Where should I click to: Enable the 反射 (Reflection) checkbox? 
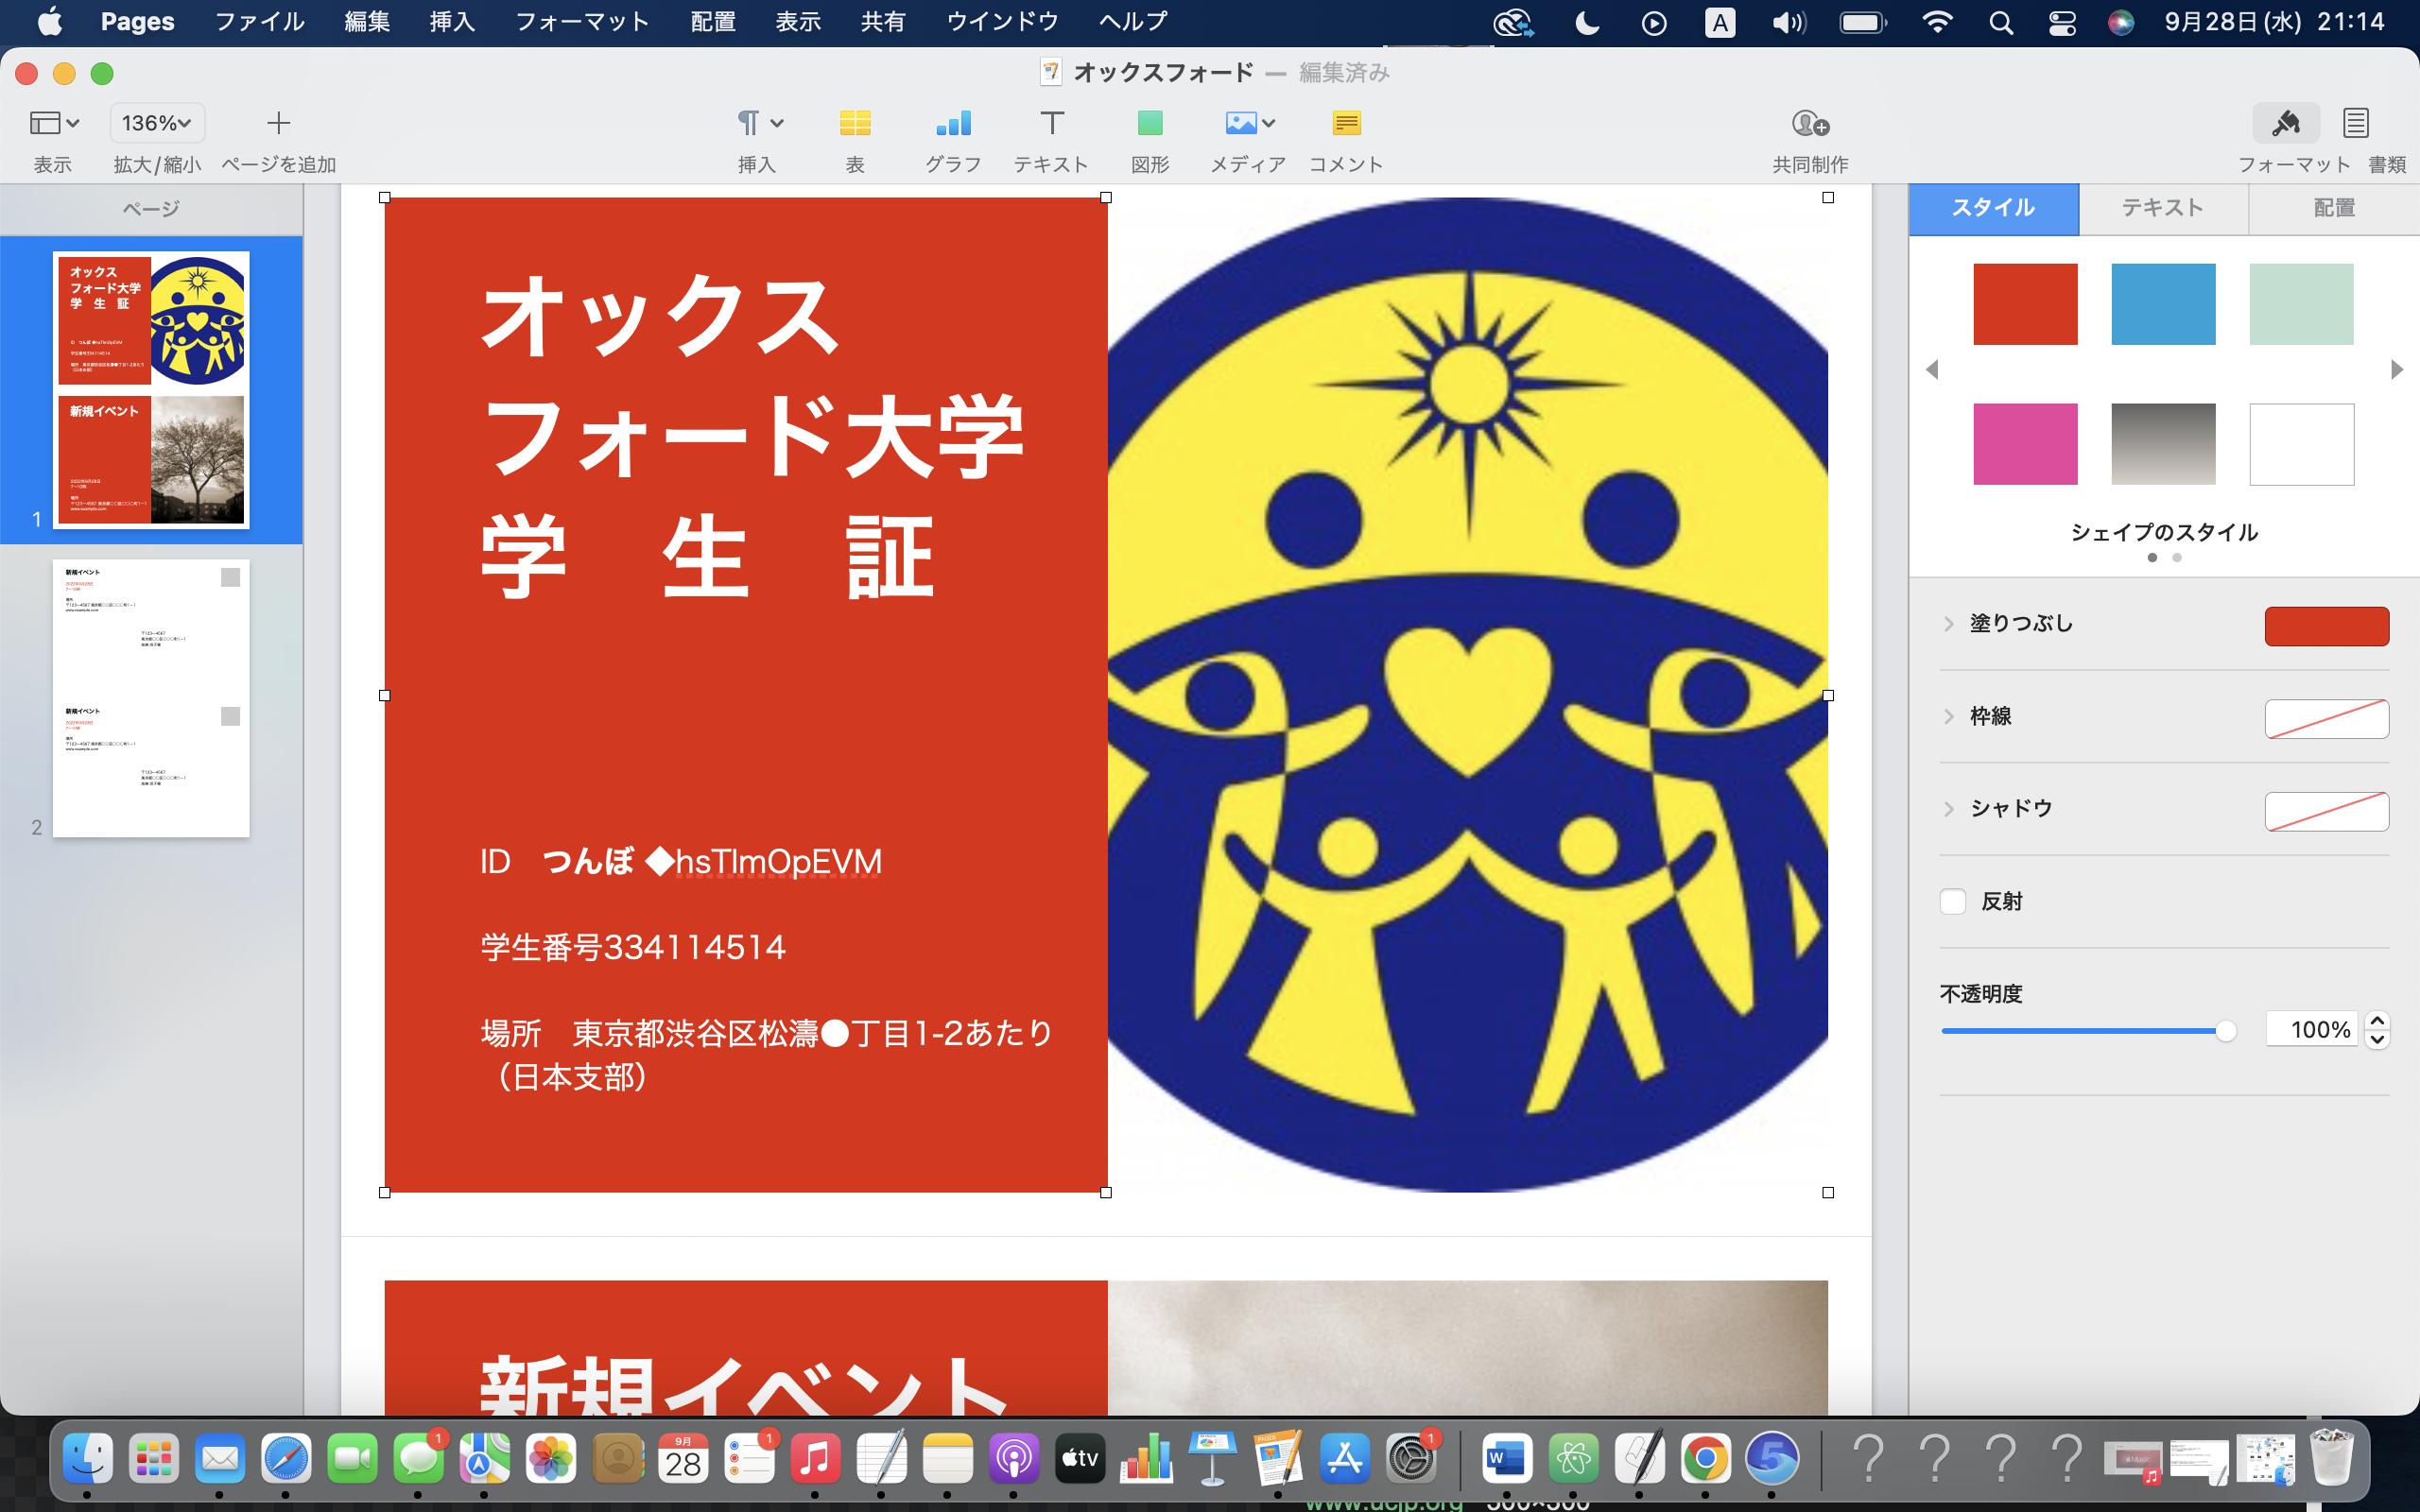(x=1953, y=901)
